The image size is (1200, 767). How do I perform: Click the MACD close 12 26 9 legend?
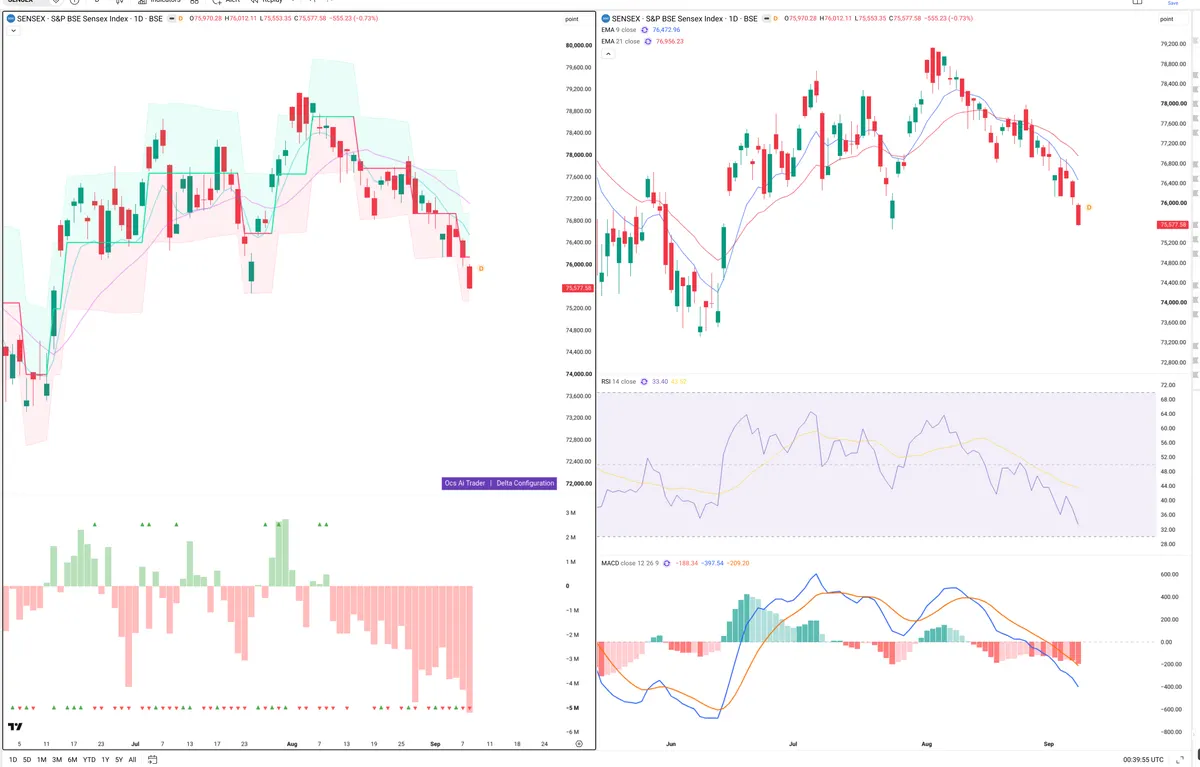tap(630, 563)
